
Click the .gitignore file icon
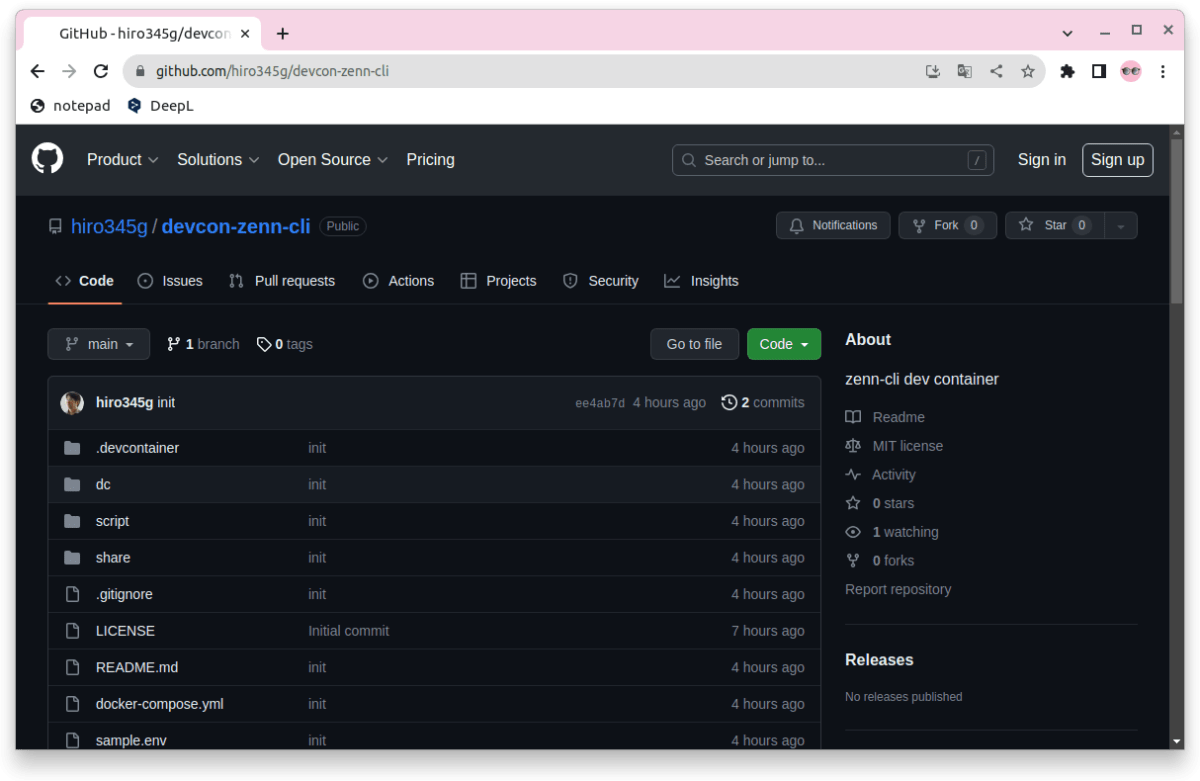pos(72,594)
